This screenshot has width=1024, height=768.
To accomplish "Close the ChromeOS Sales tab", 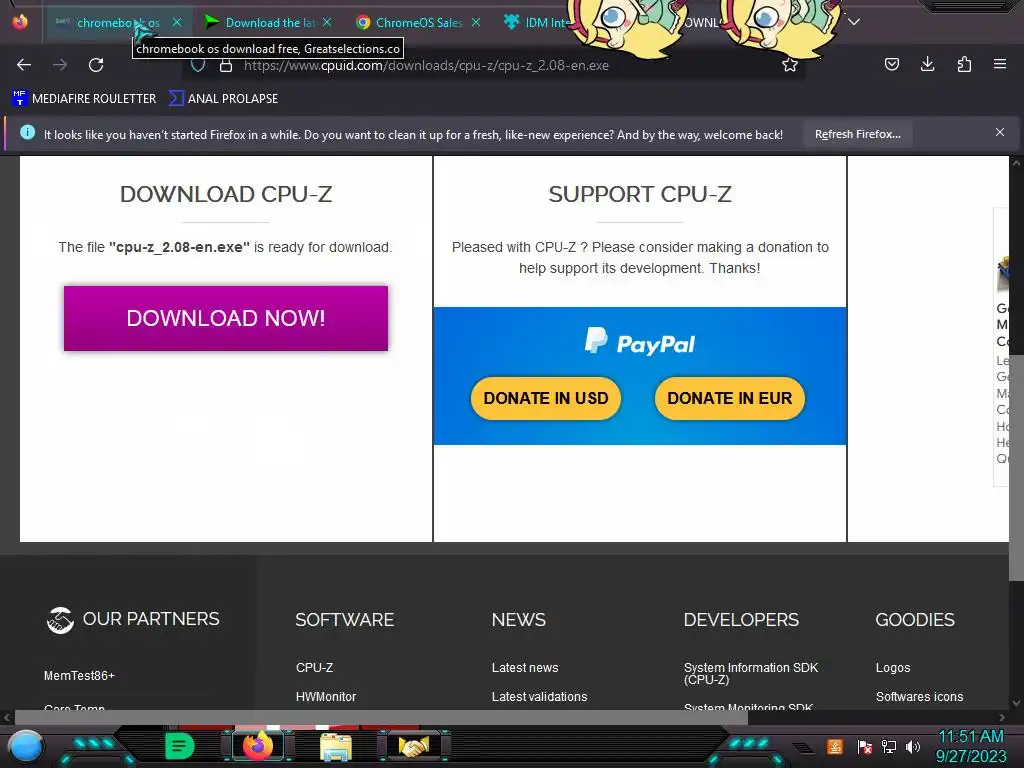I will [475, 22].
